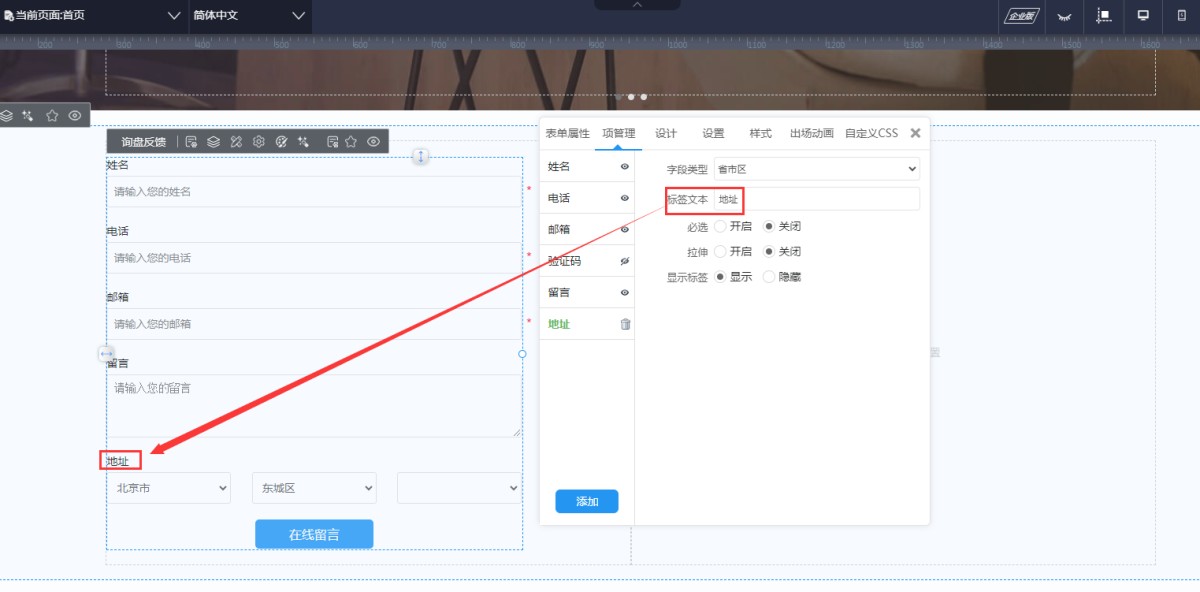
Task: Open the 北京市 province dropdown
Action: (x=169, y=488)
